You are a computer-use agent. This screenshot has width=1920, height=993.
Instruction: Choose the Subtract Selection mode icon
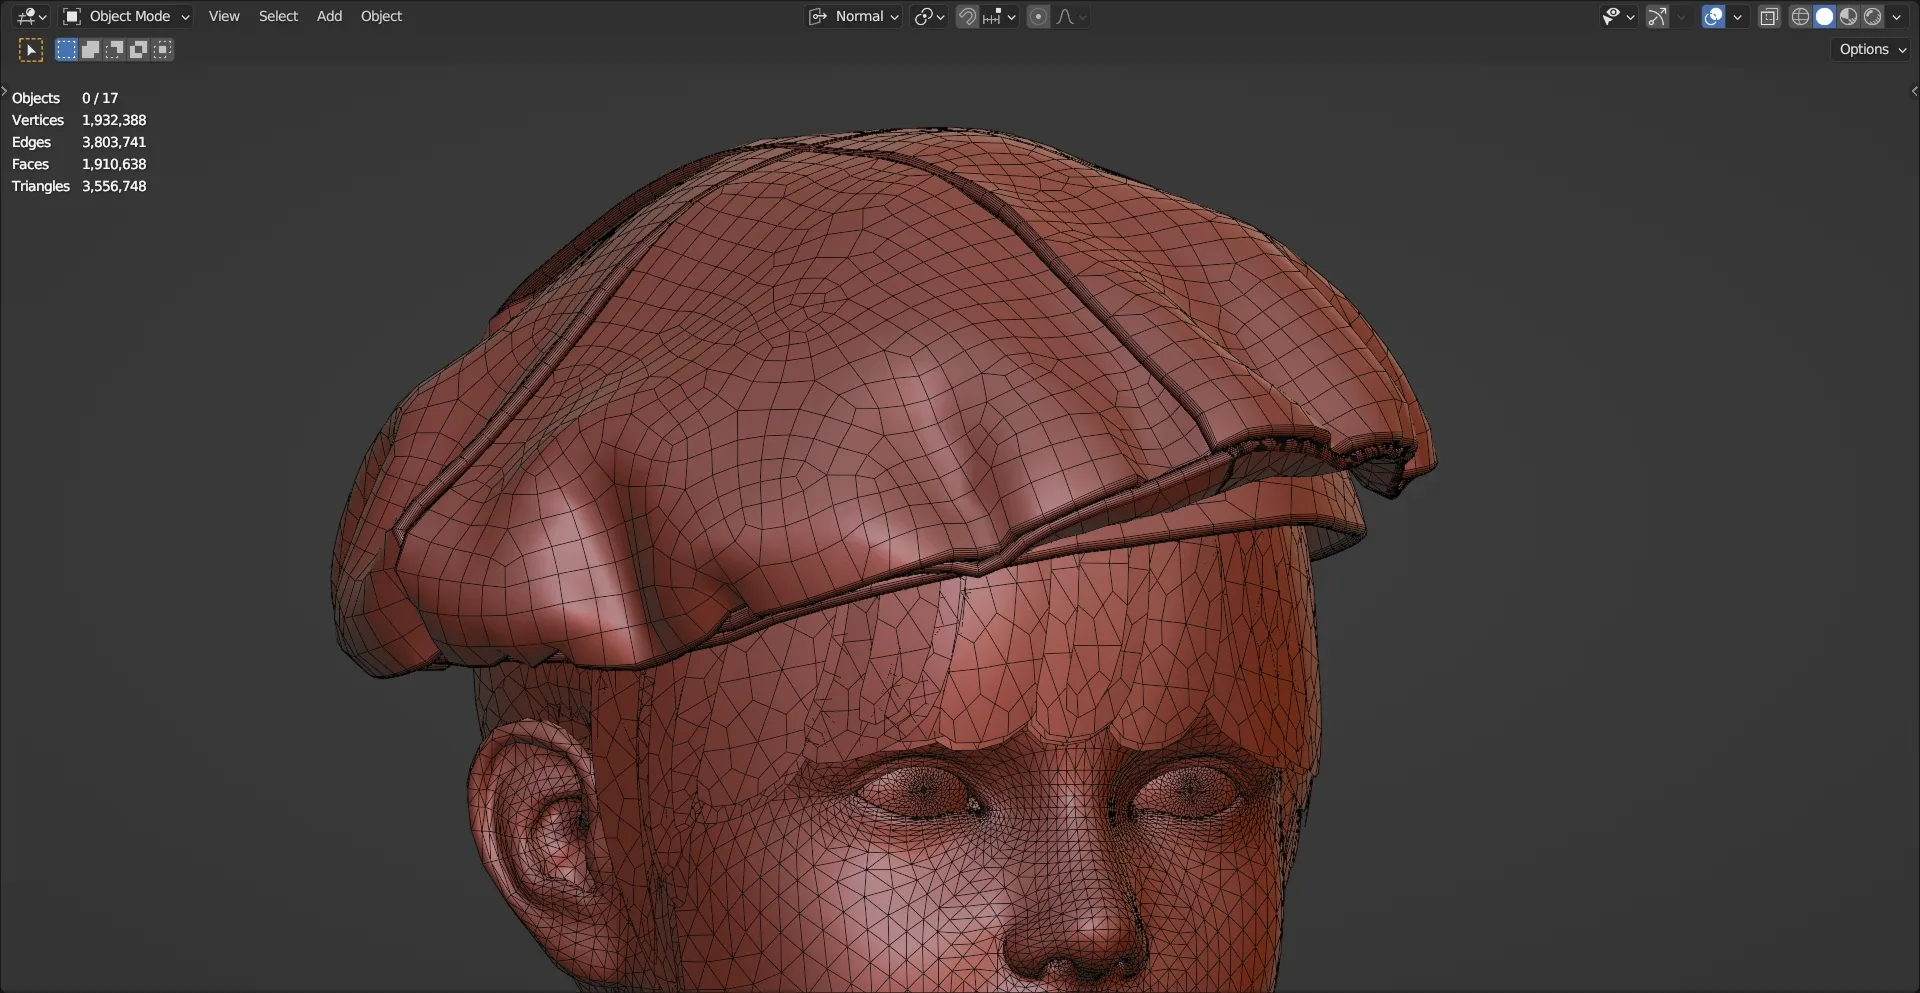pyautogui.click(x=114, y=49)
